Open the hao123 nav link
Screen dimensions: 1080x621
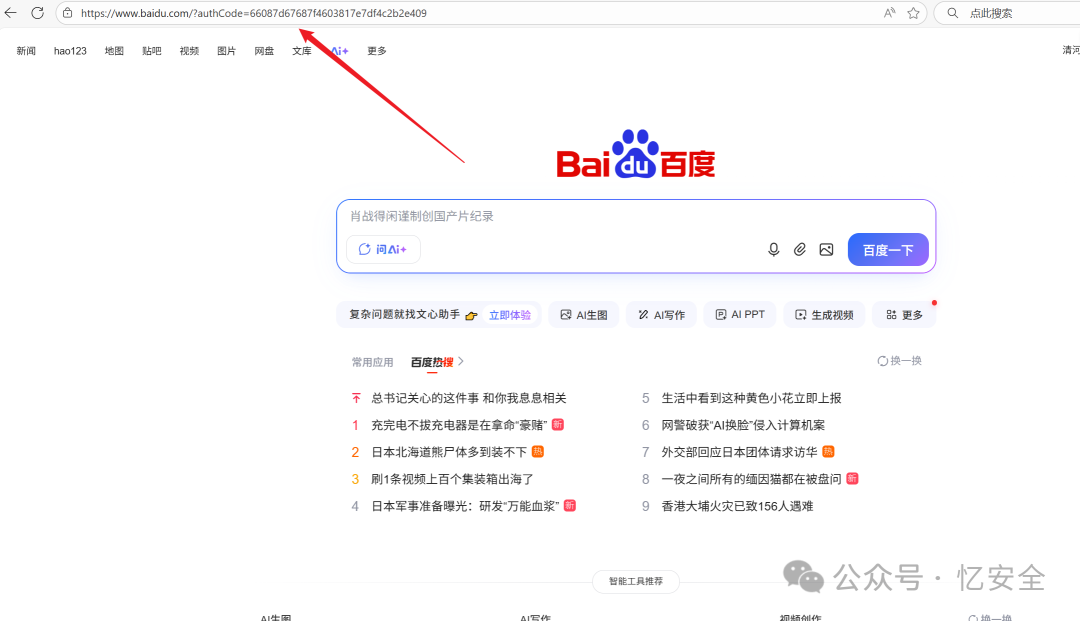[x=70, y=51]
